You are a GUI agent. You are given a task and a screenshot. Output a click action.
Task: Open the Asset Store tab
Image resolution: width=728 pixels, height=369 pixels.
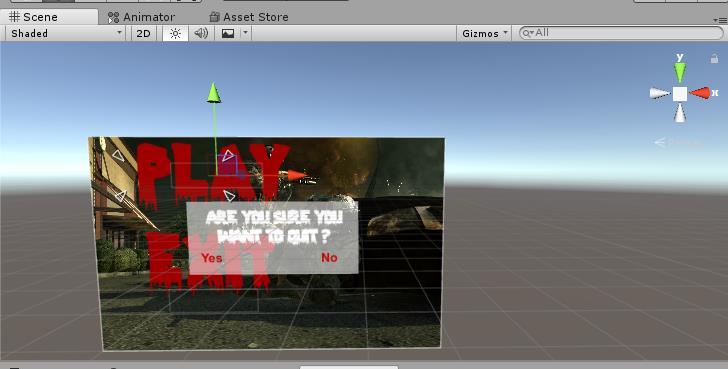click(249, 17)
